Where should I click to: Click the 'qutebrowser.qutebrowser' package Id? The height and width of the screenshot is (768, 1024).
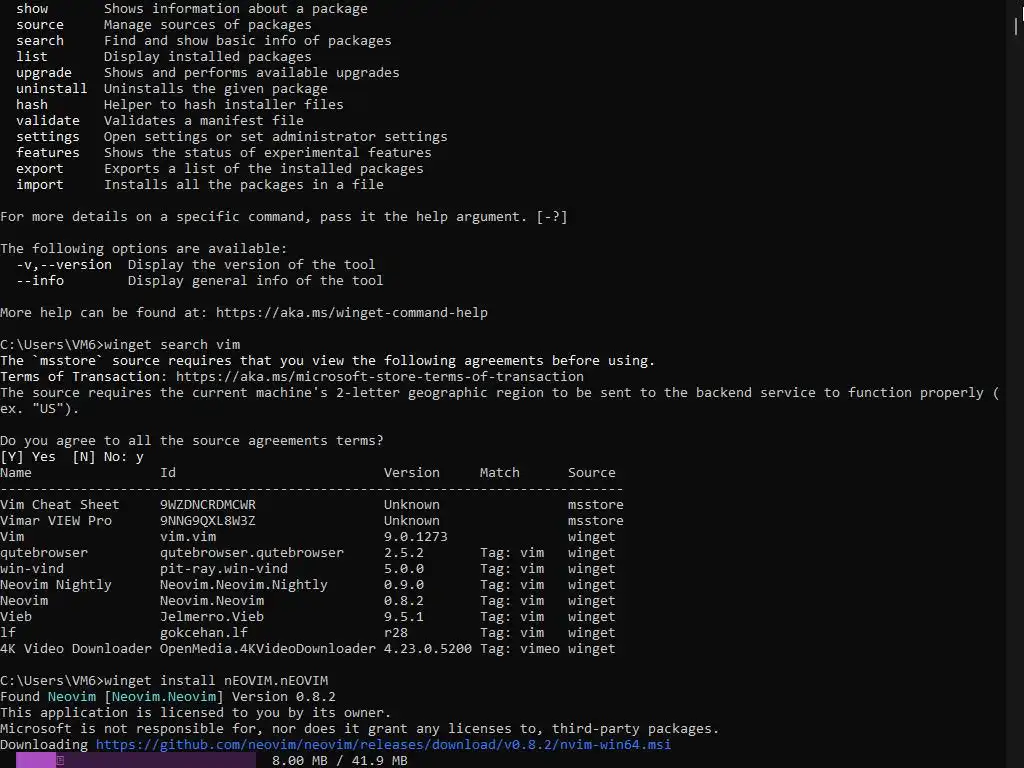point(251,552)
